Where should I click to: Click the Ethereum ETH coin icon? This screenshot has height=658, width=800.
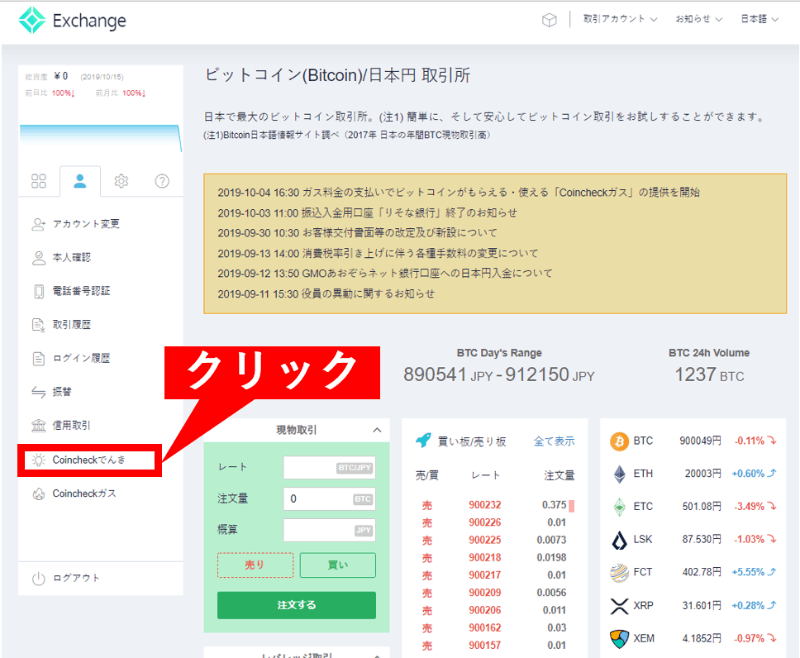tap(619, 474)
